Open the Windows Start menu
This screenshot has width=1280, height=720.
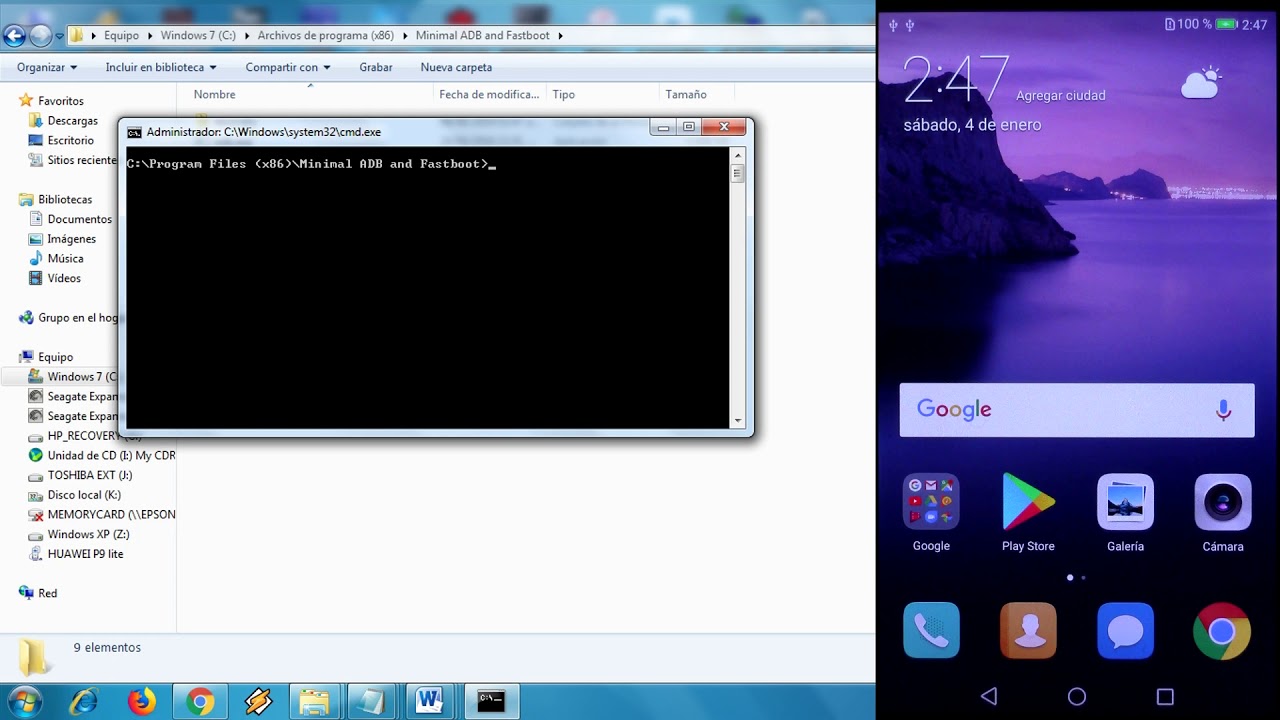point(24,701)
